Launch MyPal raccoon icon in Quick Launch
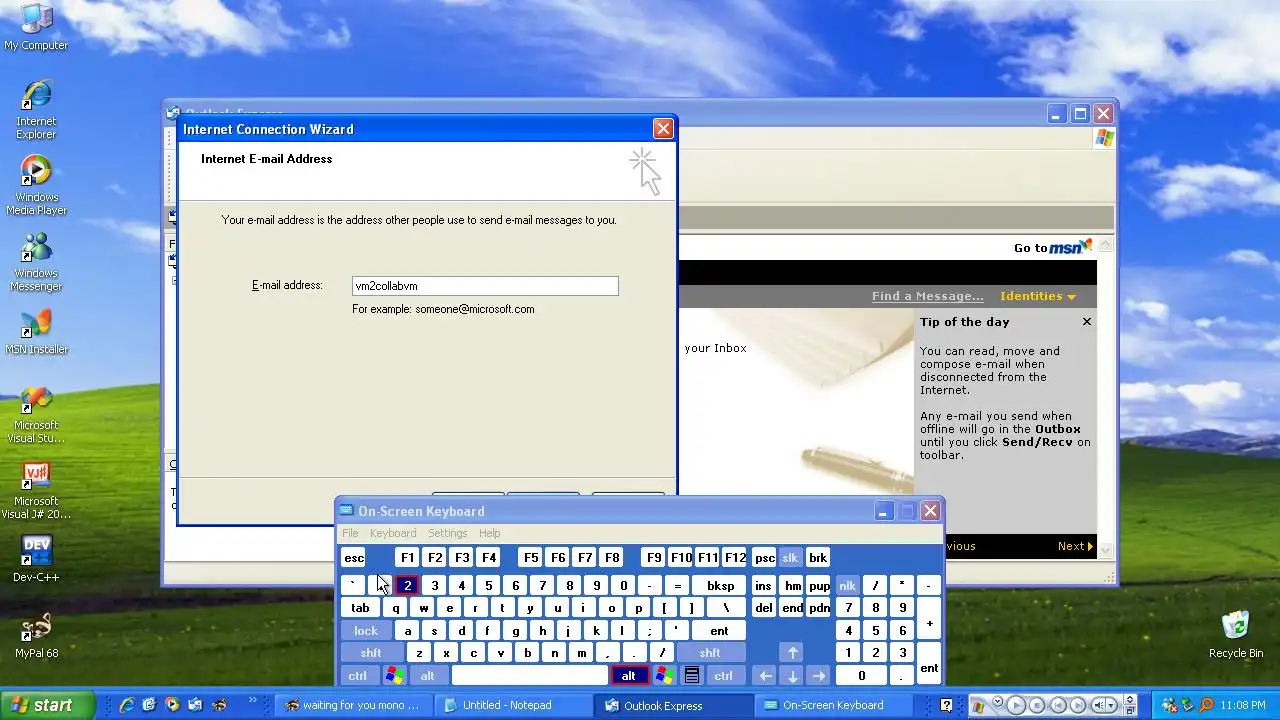Viewport: 1280px width, 720px height. click(x=219, y=704)
